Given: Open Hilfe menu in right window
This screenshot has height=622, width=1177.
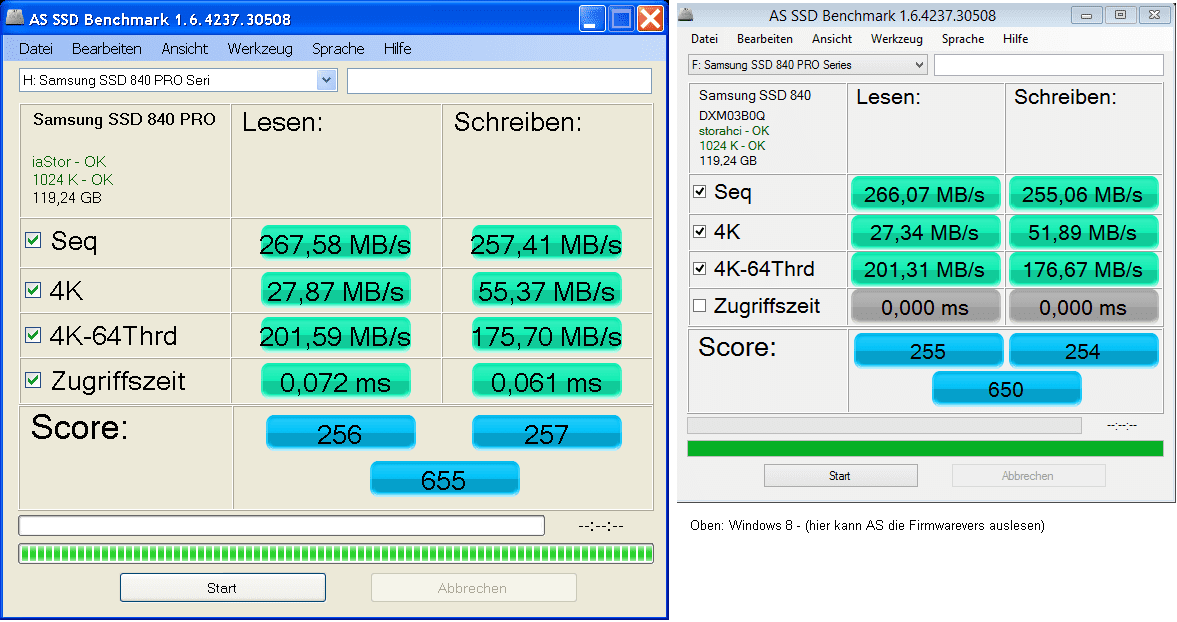Looking at the screenshot, I should [x=1016, y=39].
